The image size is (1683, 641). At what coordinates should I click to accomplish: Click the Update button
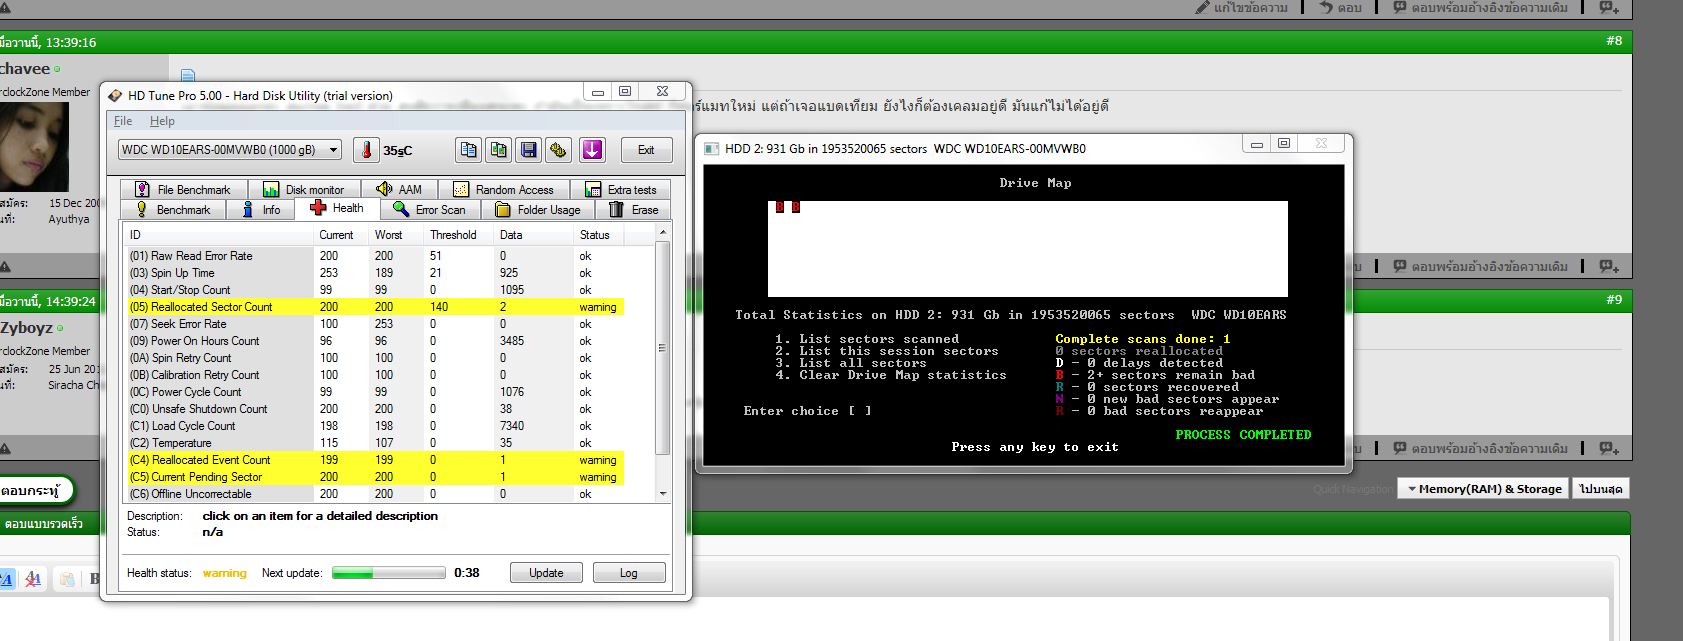coord(546,573)
